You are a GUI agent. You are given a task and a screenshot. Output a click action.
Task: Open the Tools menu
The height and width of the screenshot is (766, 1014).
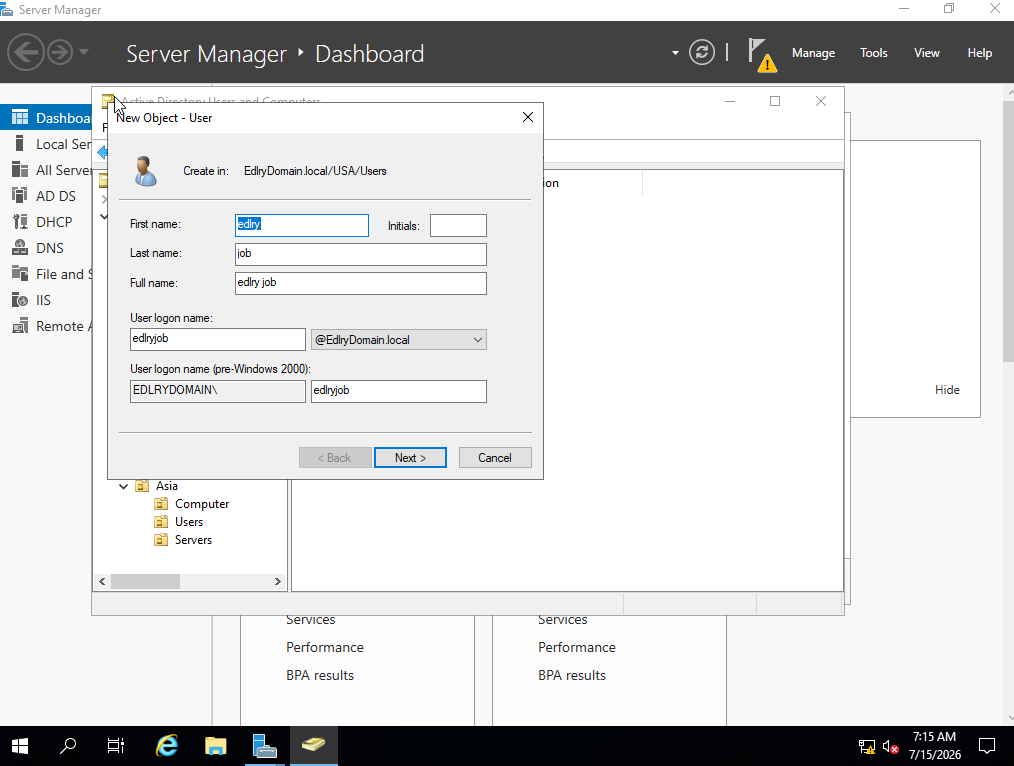point(873,53)
